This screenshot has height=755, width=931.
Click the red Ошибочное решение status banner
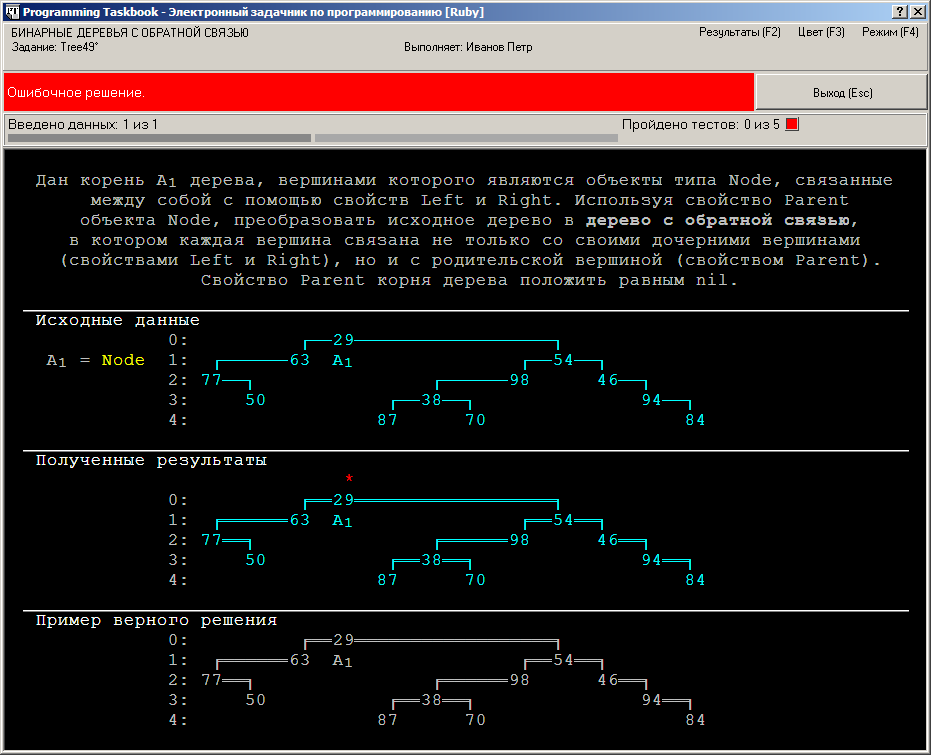[379, 92]
